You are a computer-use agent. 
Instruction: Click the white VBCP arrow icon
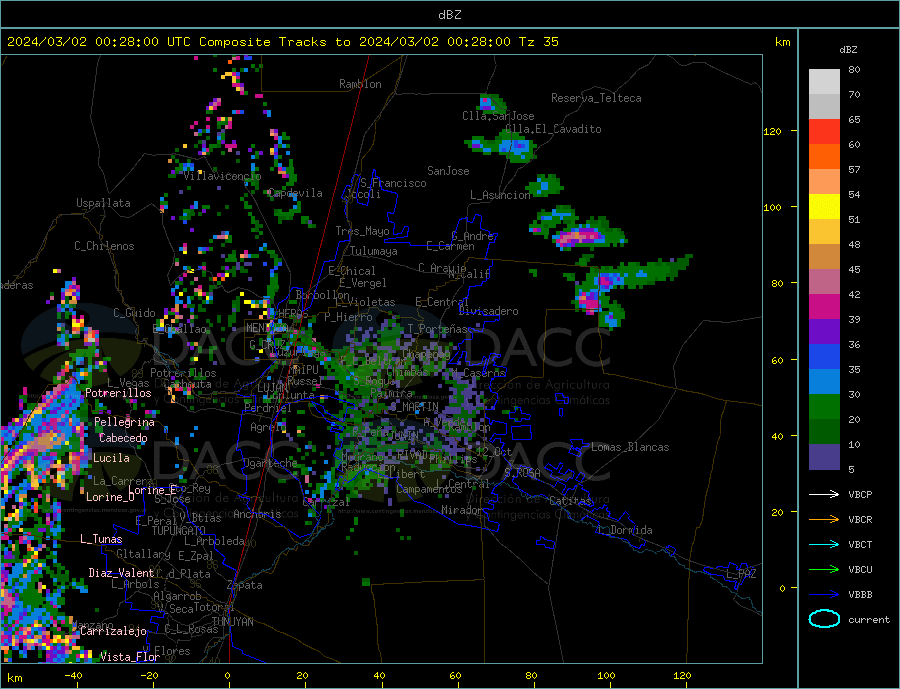coord(824,494)
